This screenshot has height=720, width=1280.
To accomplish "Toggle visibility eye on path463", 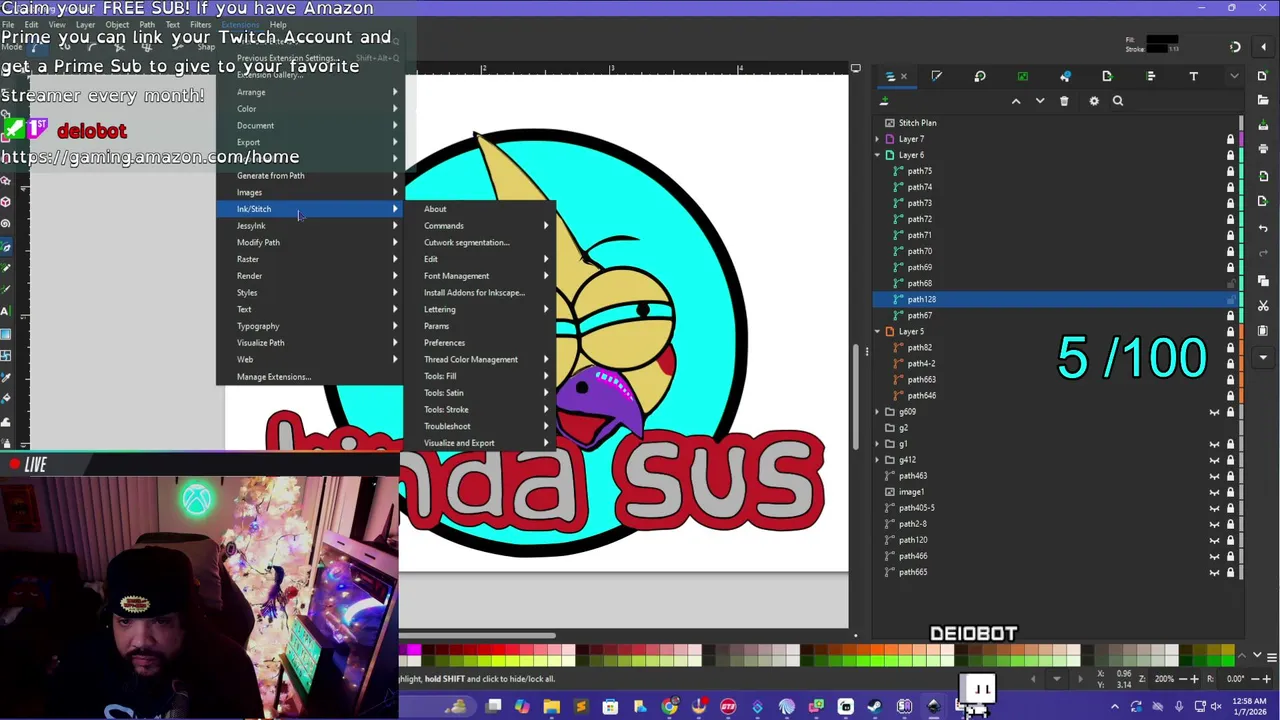I will point(1215,476).
